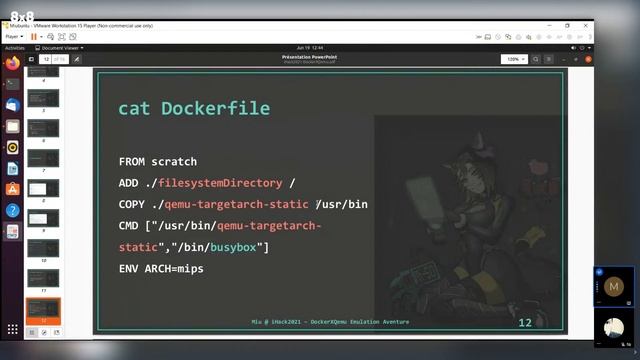Viewport: 640px width, 360px height.
Task: Click slide number 12 in footer
Action: point(525,323)
